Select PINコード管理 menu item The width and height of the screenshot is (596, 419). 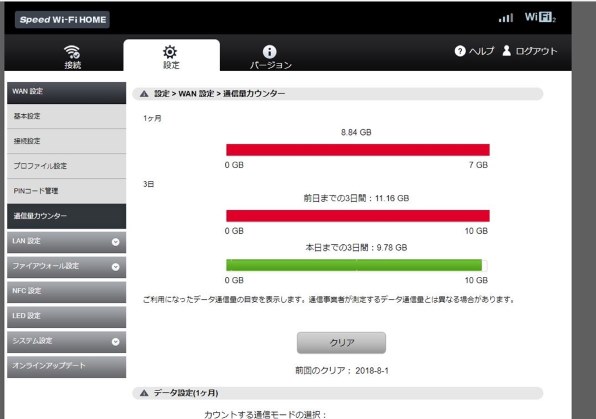[67, 191]
